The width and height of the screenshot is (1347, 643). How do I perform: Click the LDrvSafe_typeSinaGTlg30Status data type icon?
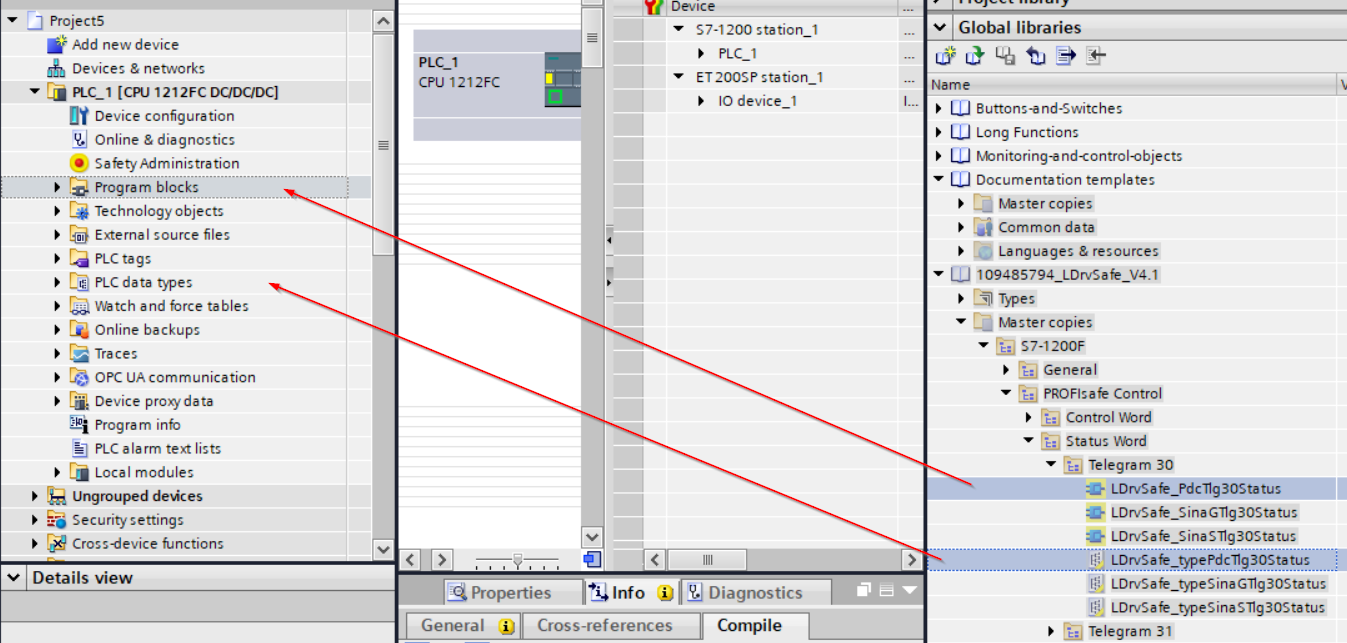[x=1096, y=584]
